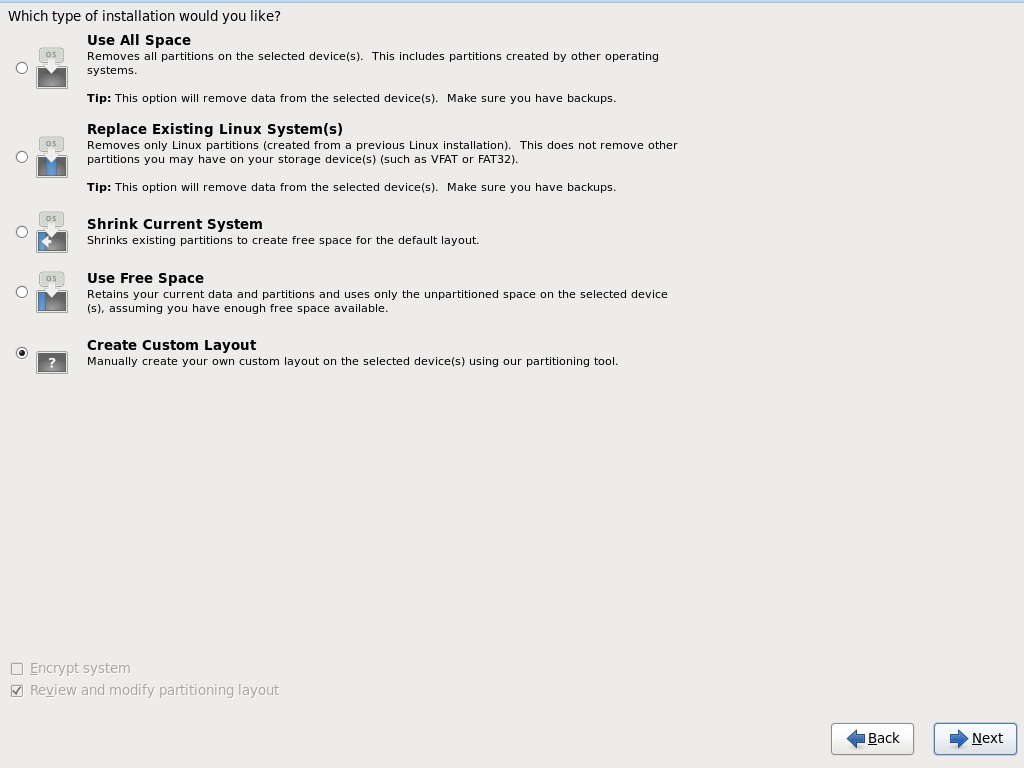Click Review and modify partitioning layout label
The height and width of the screenshot is (768, 1024).
tap(154, 690)
